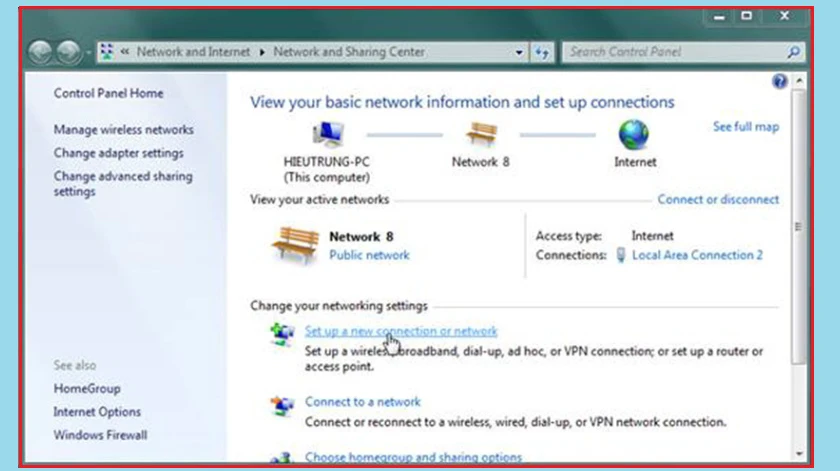The image size is (840, 471).
Task: Click the Internet globe icon
Action: coord(634,134)
